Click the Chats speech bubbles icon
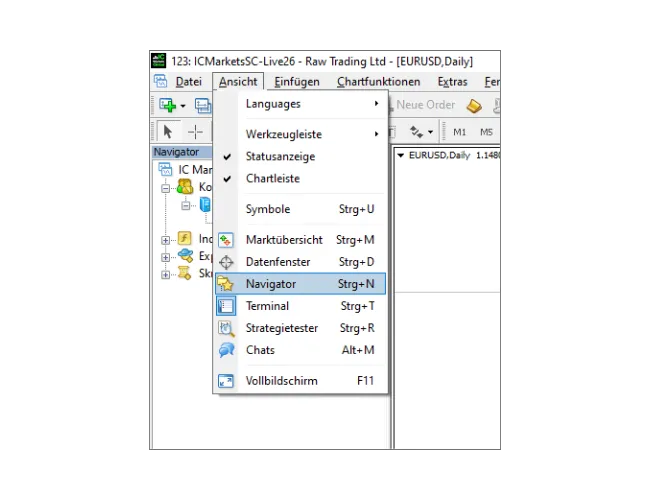The image size is (650, 500). tap(226, 350)
